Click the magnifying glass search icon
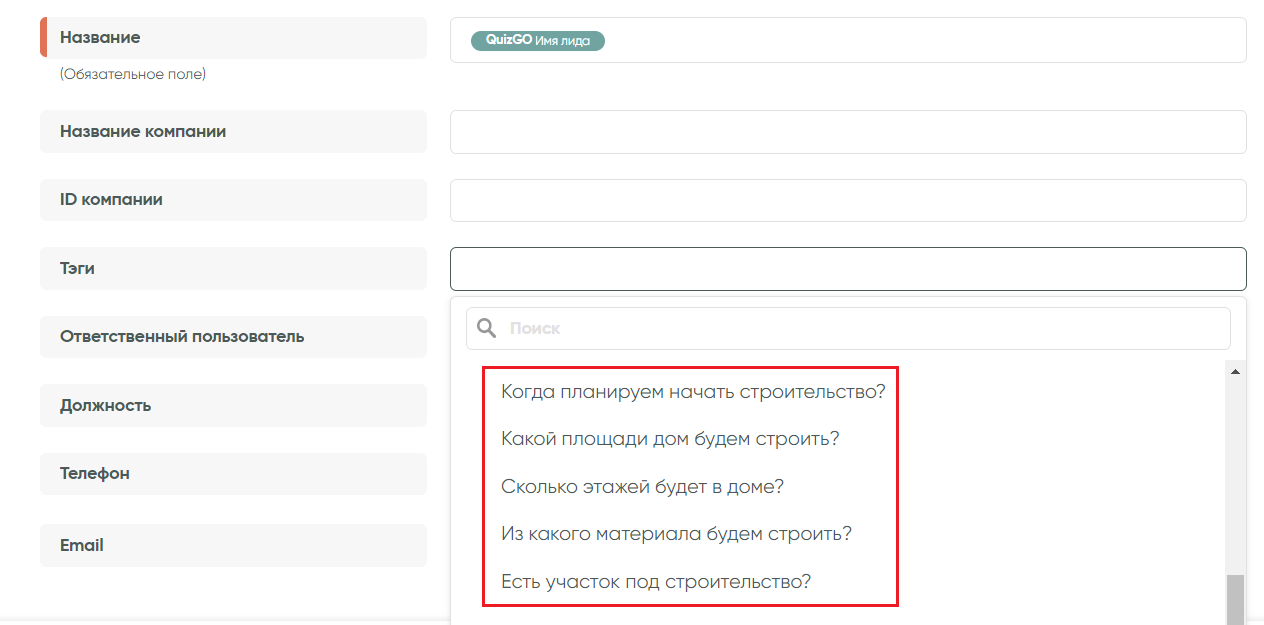The image size is (1264, 625). click(x=487, y=328)
